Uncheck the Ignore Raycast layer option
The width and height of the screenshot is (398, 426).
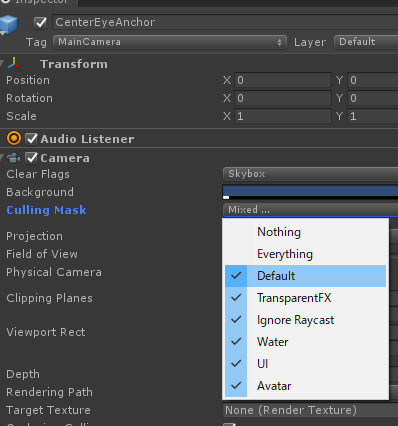[305, 320]
